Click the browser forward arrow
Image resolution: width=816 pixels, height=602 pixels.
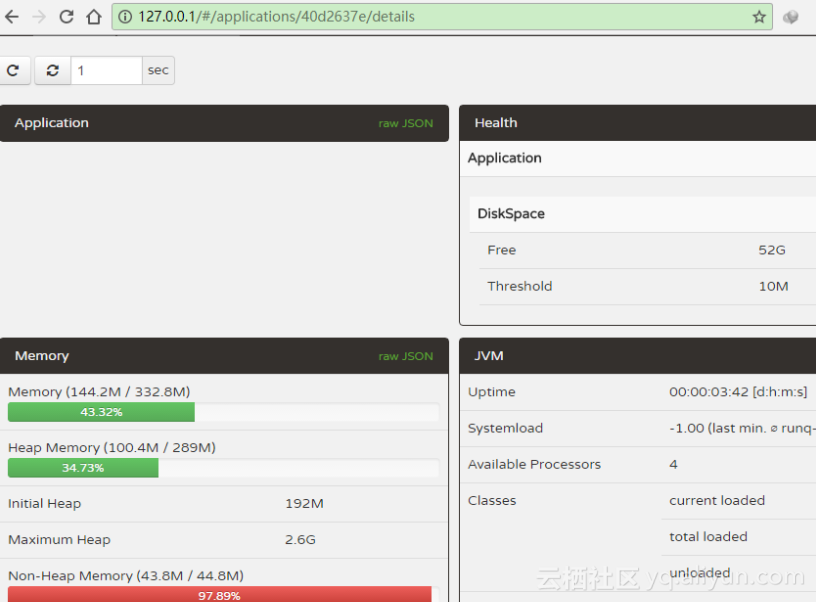click(39, 17)
